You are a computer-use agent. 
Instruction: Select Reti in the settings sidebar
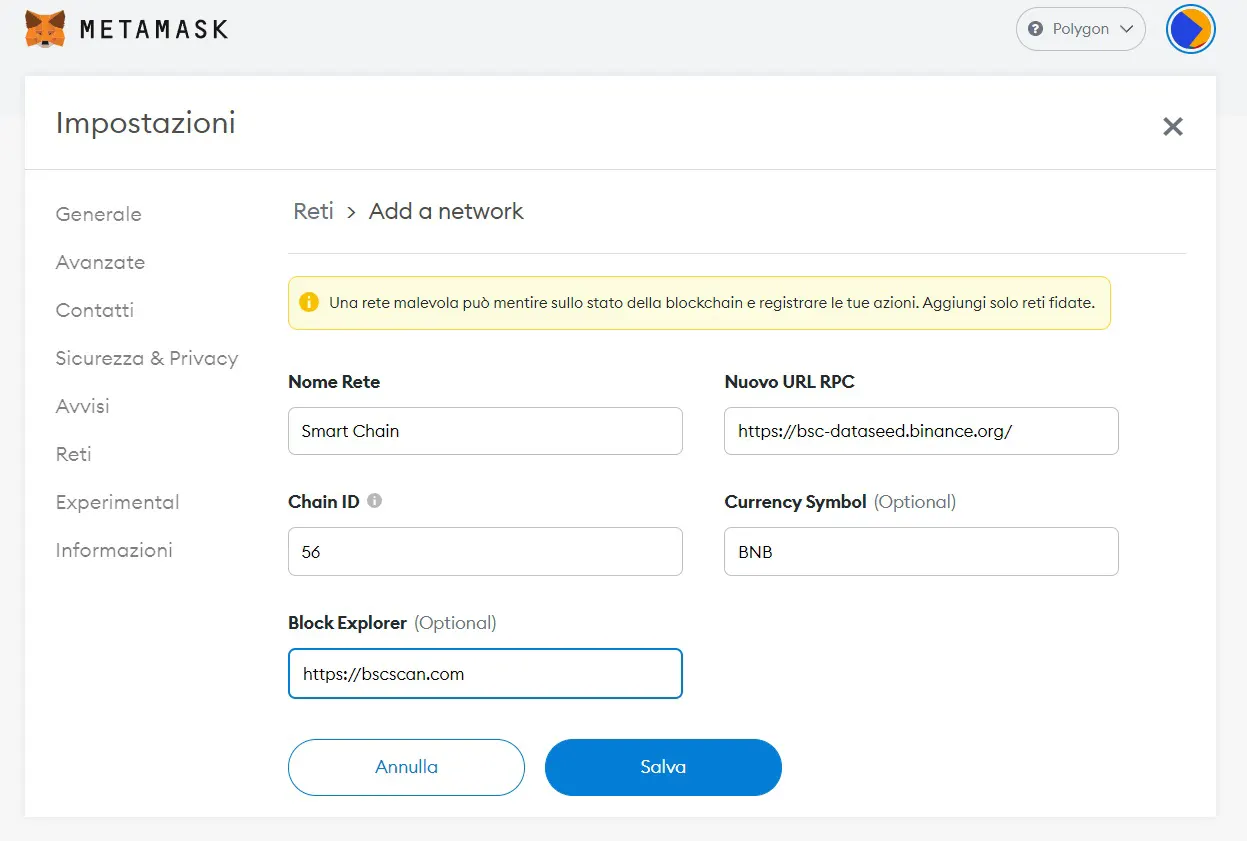tap(73, 454)
